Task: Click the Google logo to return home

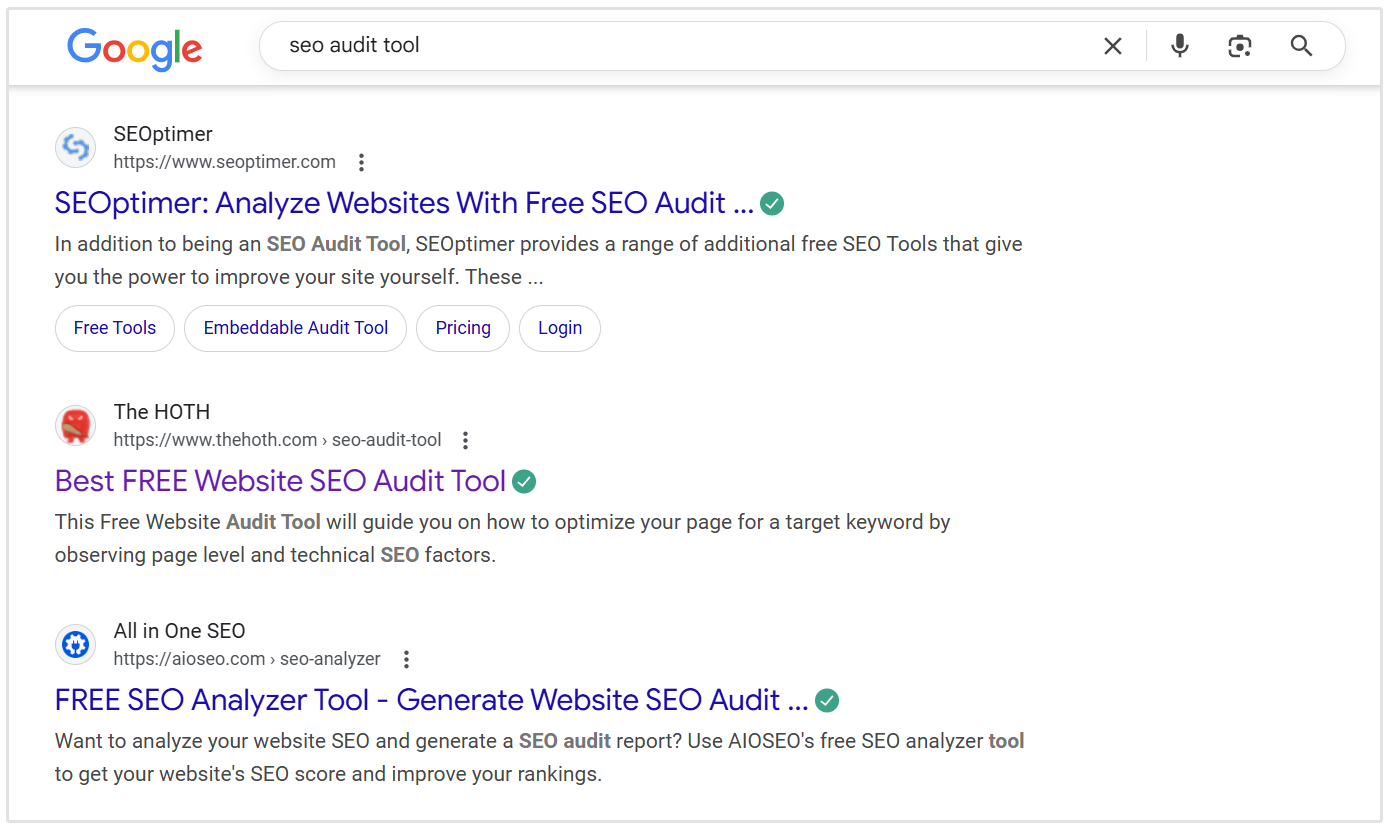Action: 134,46
